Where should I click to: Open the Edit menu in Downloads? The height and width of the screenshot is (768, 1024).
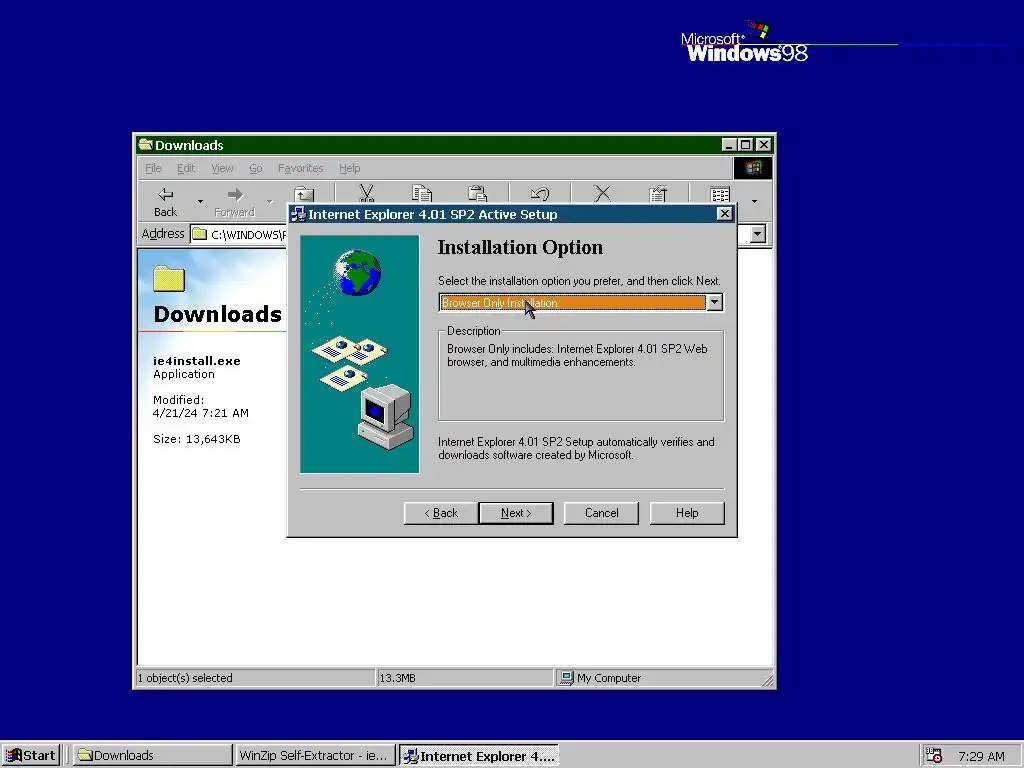coord(186,168)
